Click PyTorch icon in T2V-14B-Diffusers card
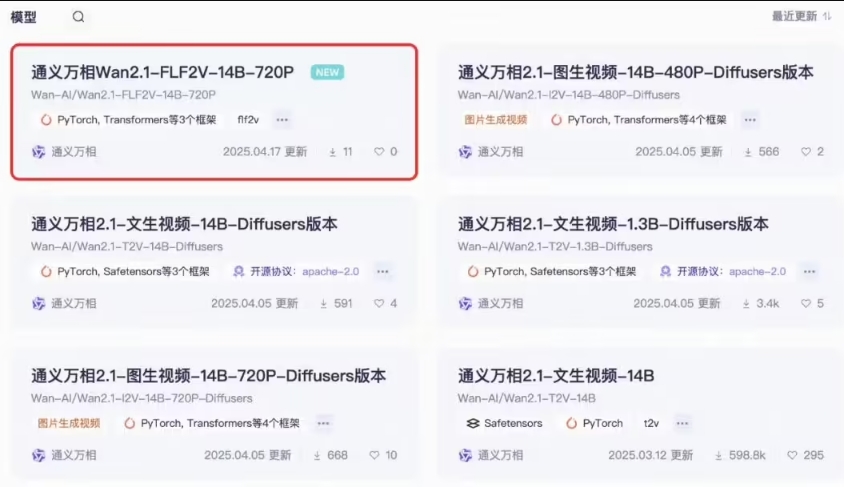The height and width of the screenshot is (487, 844). point(46,271)
